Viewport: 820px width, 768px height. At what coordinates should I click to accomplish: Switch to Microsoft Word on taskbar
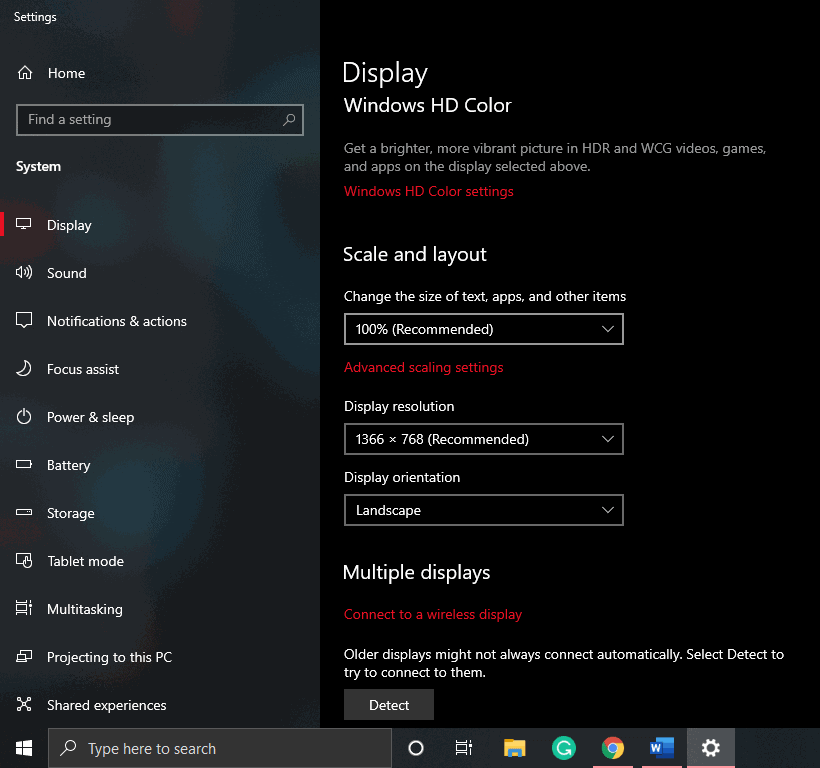pos(662,748)
